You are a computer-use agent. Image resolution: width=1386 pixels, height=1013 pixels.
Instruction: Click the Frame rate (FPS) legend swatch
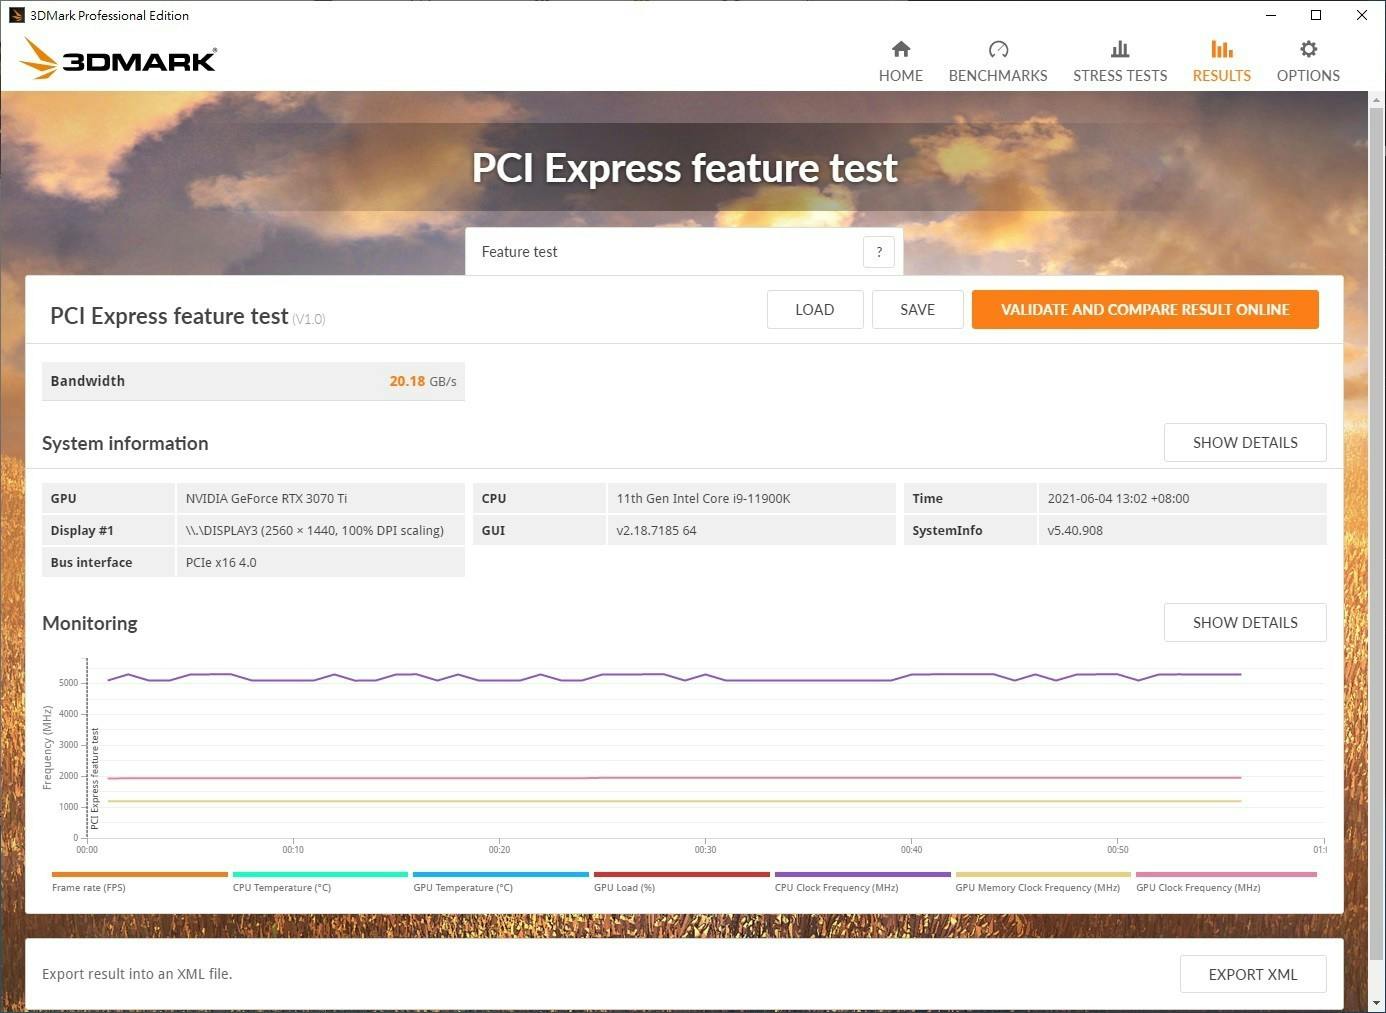tap(140, 874)
